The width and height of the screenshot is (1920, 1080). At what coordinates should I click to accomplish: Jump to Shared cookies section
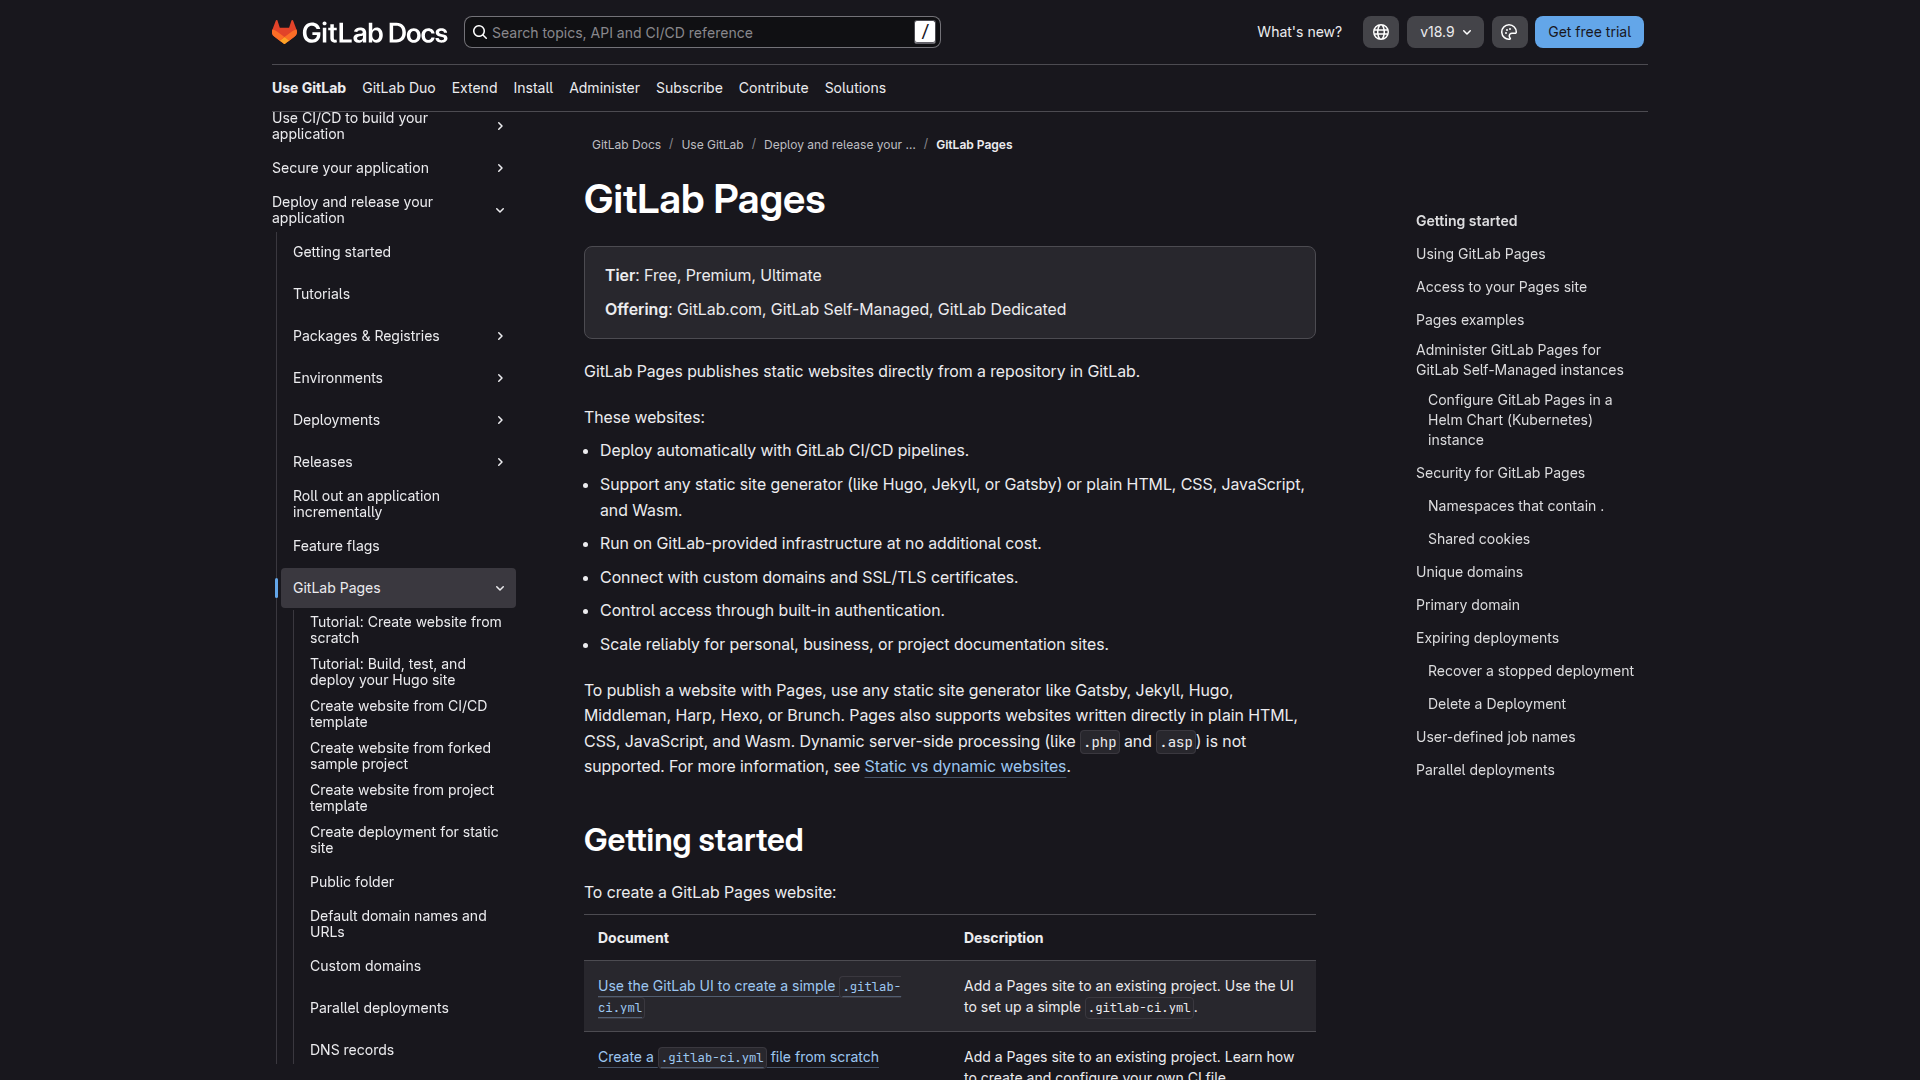click(1478, 539)
